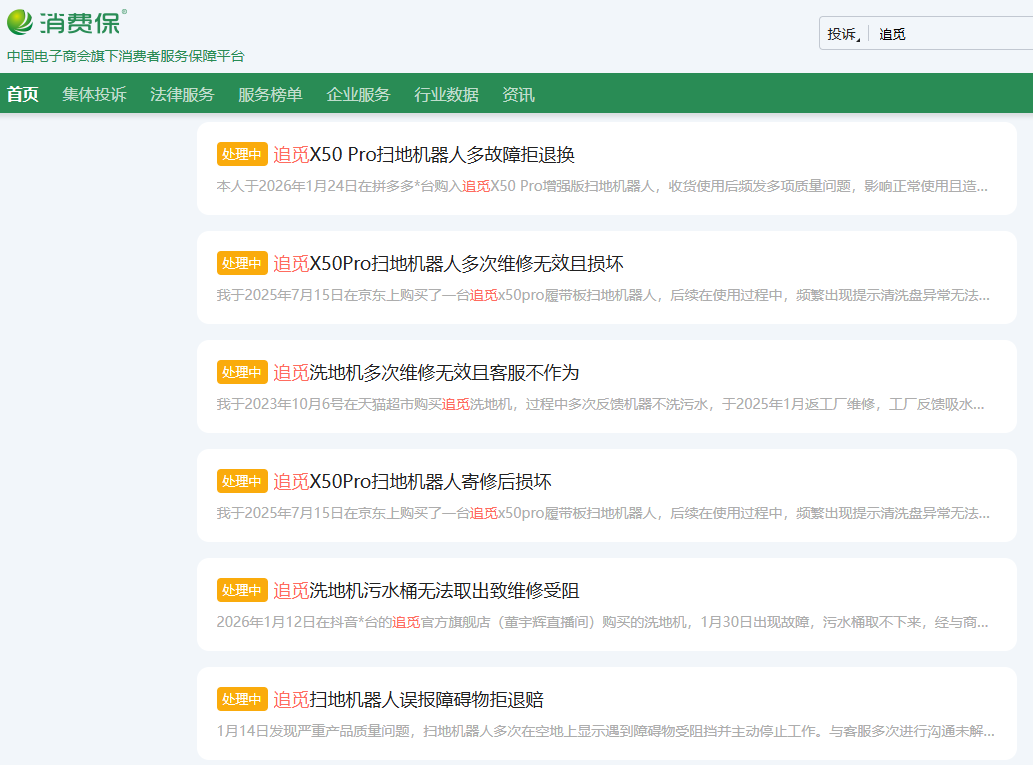Navigate to 企业服务 page
Viewport: 1033px width, 765px height.
point(358,95)
